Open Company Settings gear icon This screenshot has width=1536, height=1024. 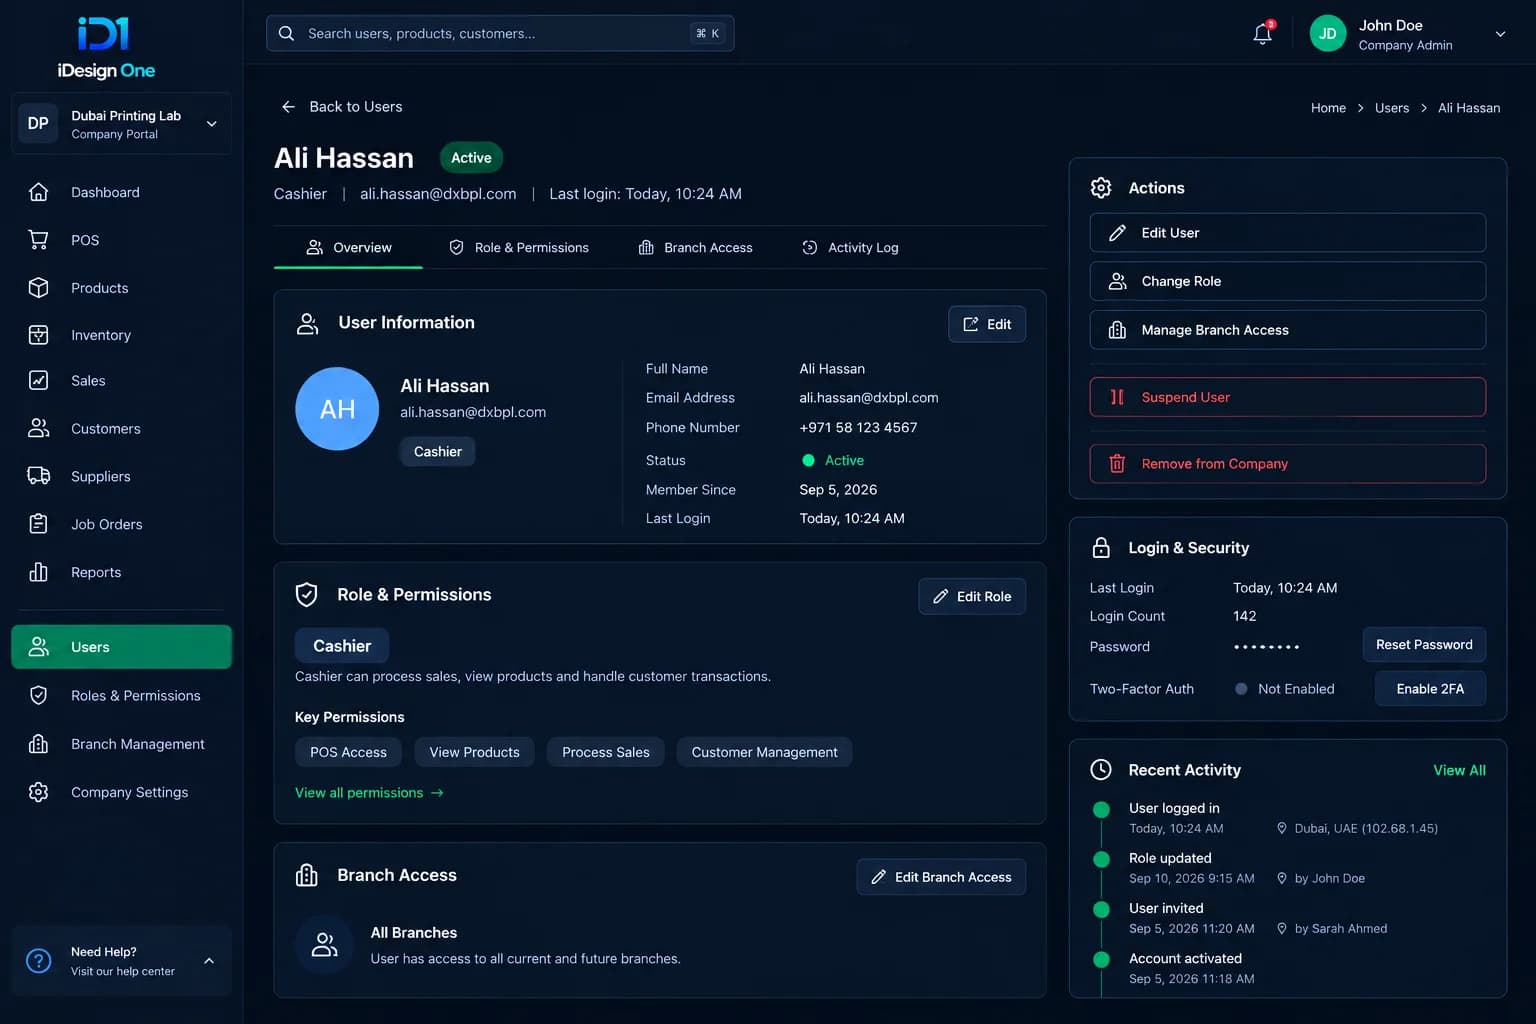click(x=38, y=792)
